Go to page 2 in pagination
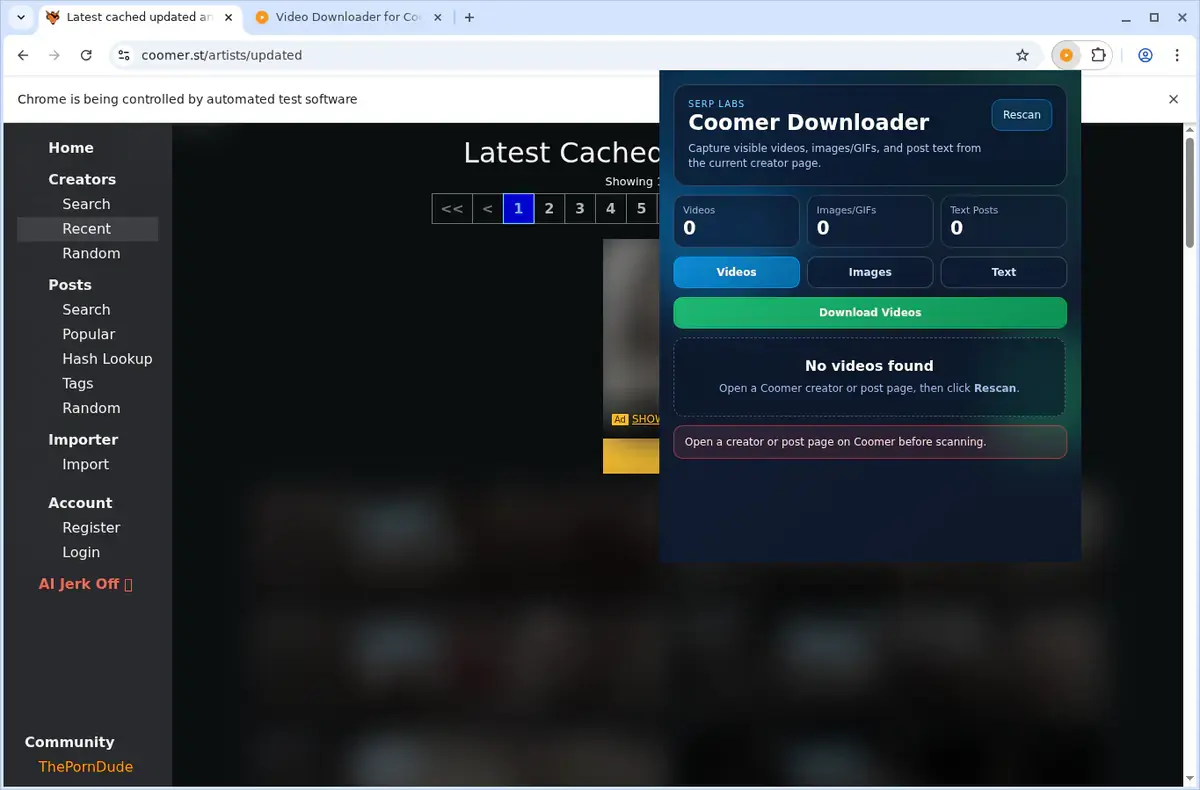Viewport: 1200px width, 790px height. click(549, 209)
